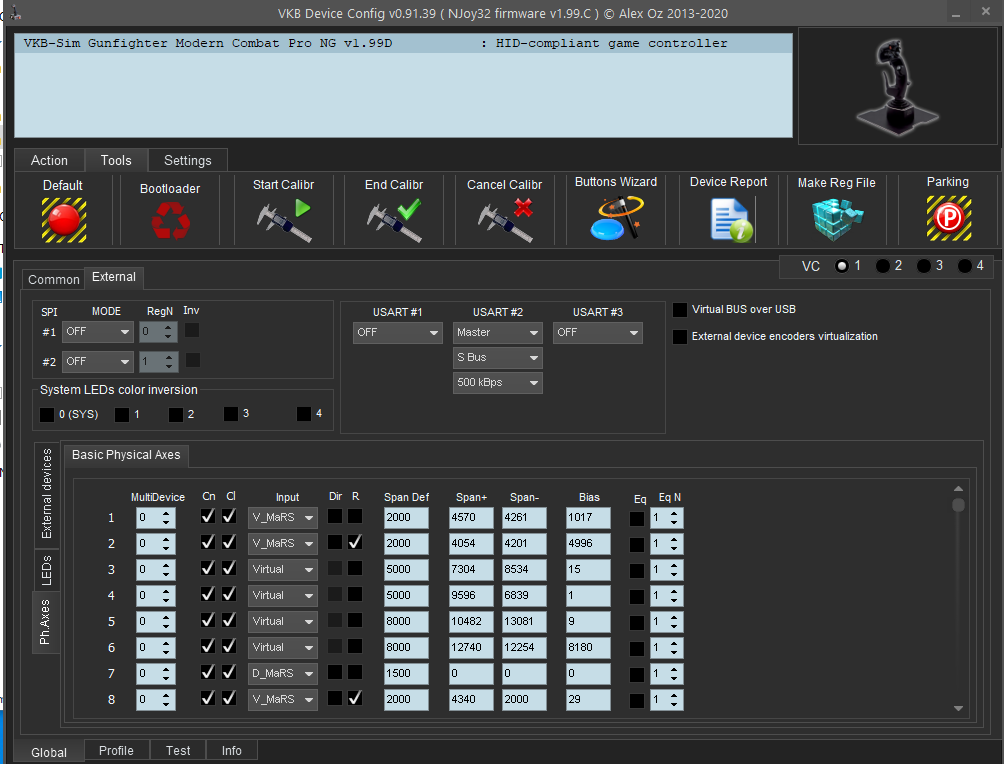Finish calibration using End Calibr icon
This screenshot has height=764, width=1004.
393,220
